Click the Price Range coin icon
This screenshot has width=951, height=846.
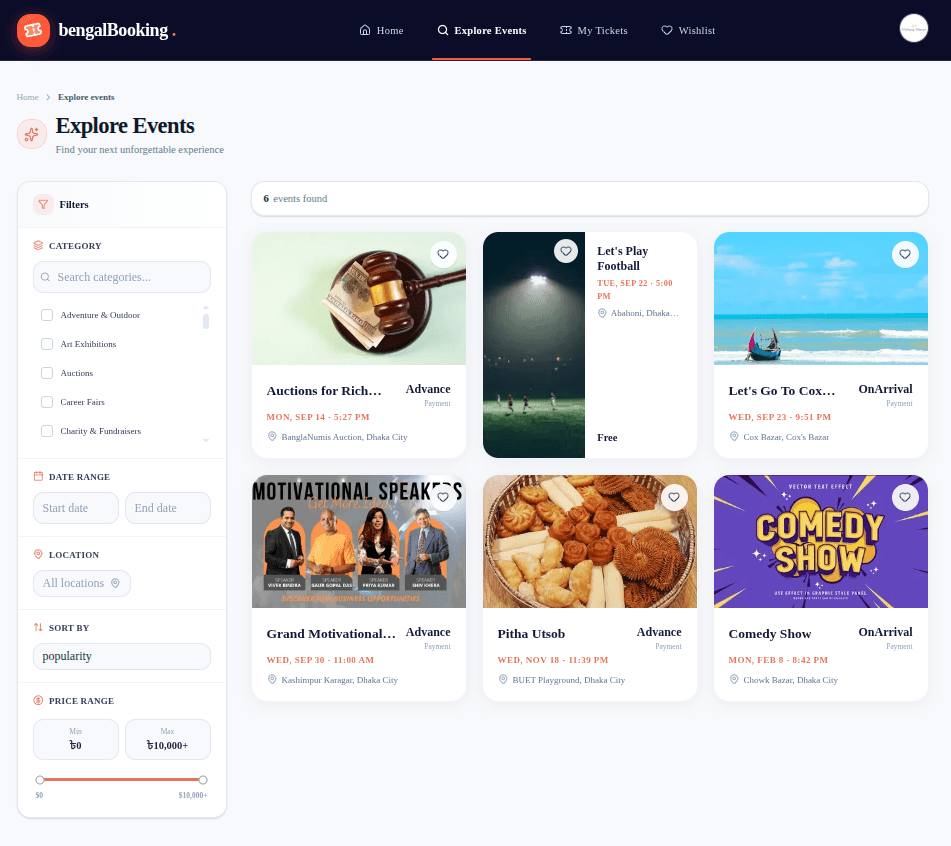tap(38, 700)
